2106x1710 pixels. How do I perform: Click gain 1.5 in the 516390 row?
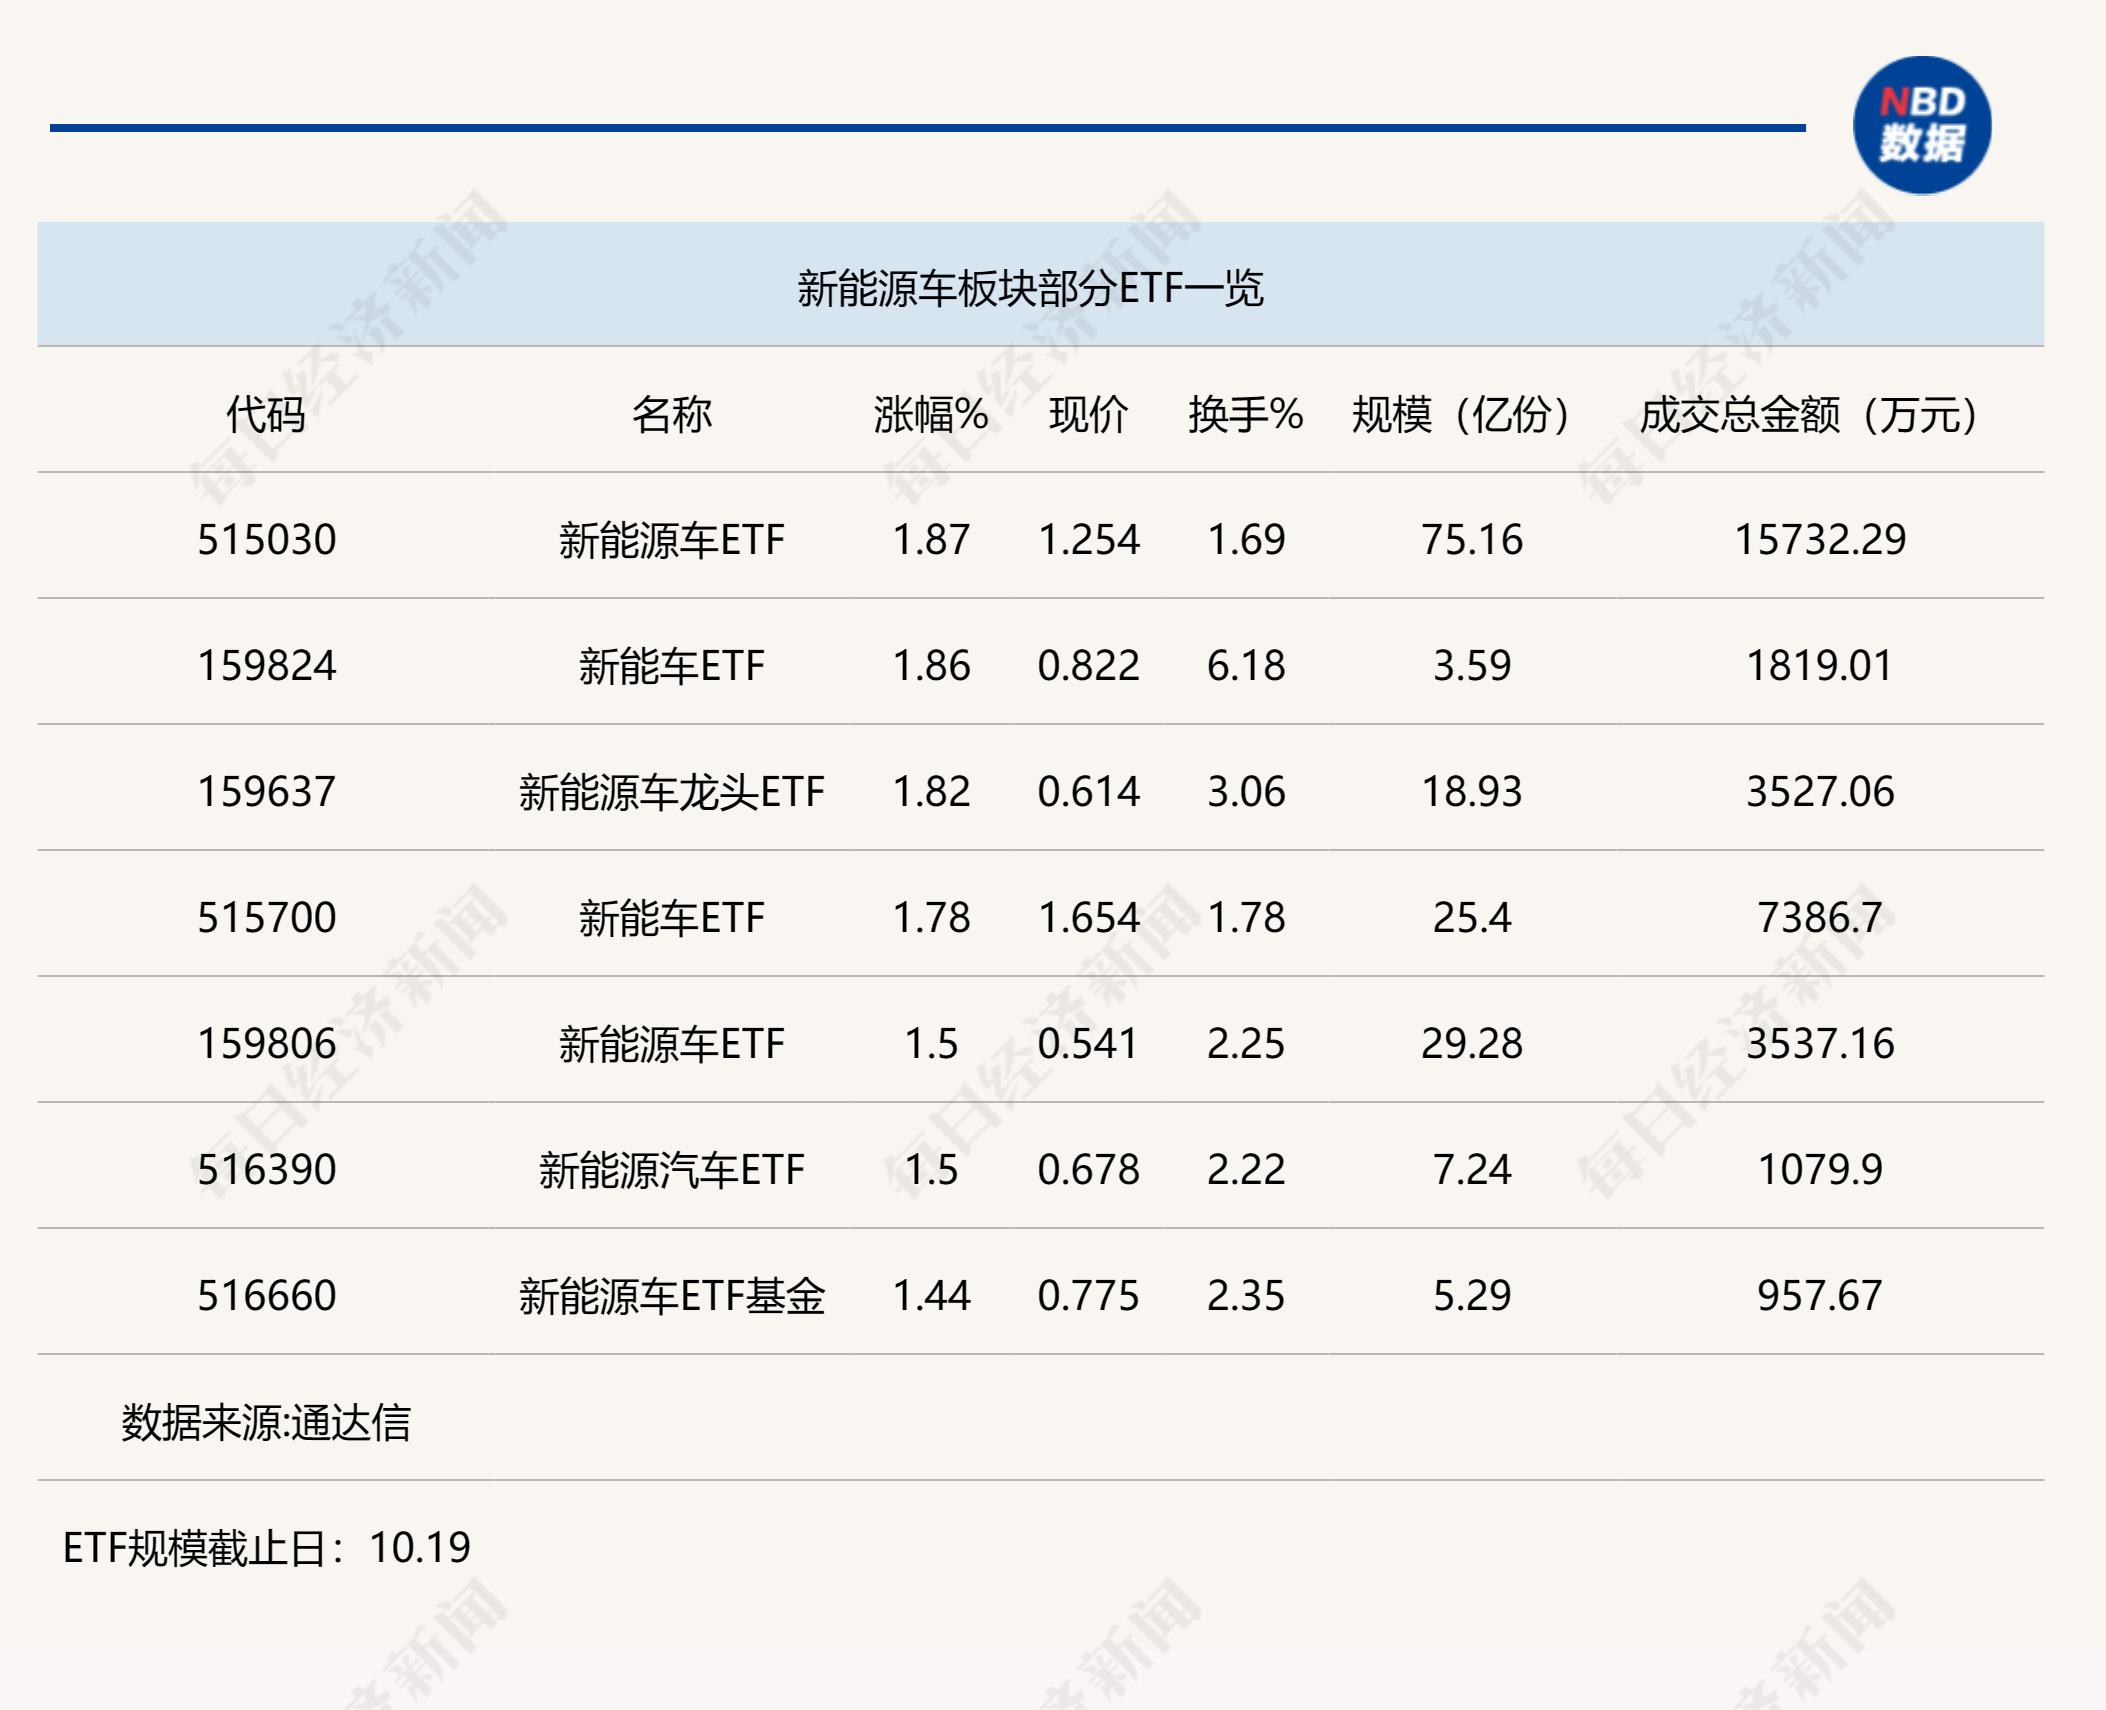tap(931, 1170)
